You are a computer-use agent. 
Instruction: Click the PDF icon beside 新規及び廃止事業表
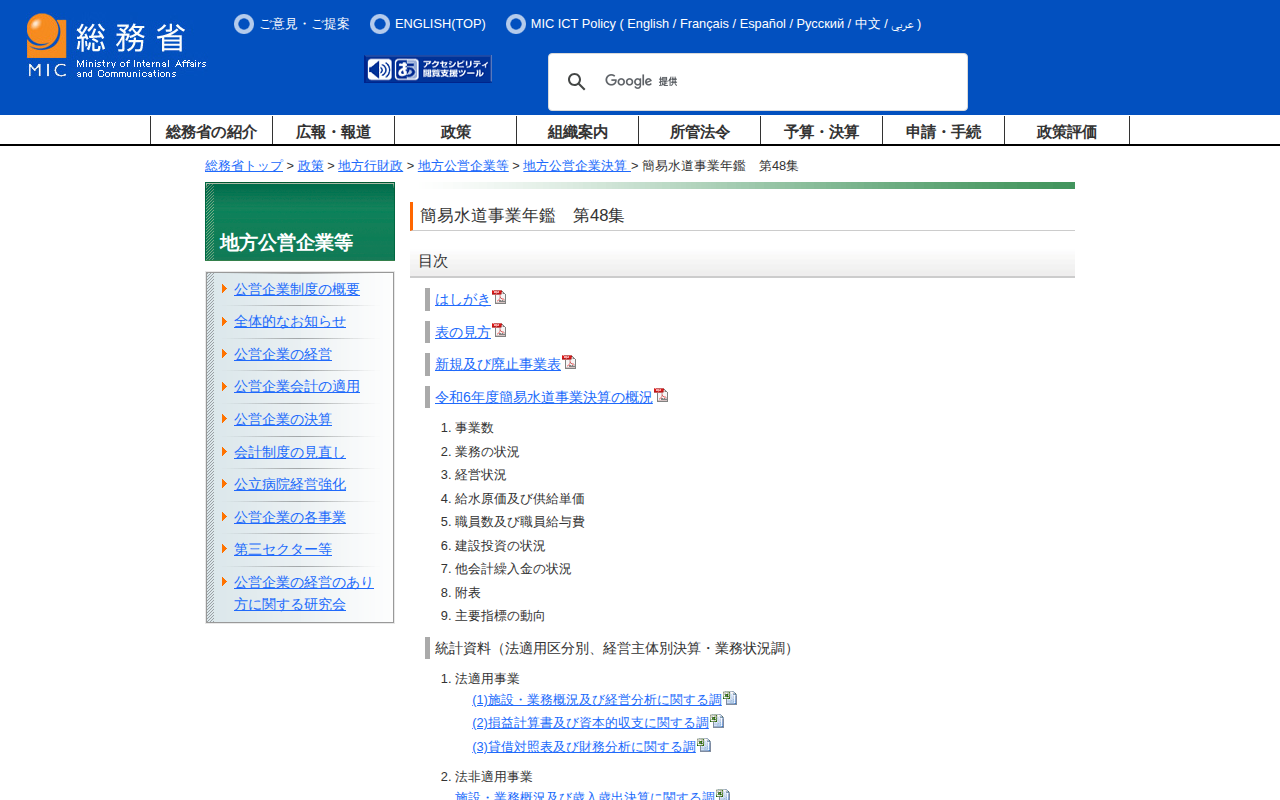(569, 362)
